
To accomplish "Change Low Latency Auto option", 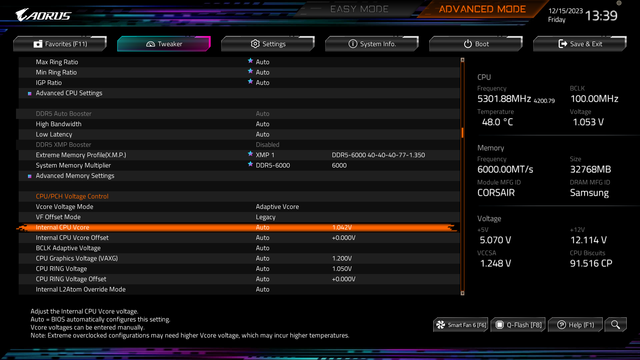I will [x=262, y=134].
